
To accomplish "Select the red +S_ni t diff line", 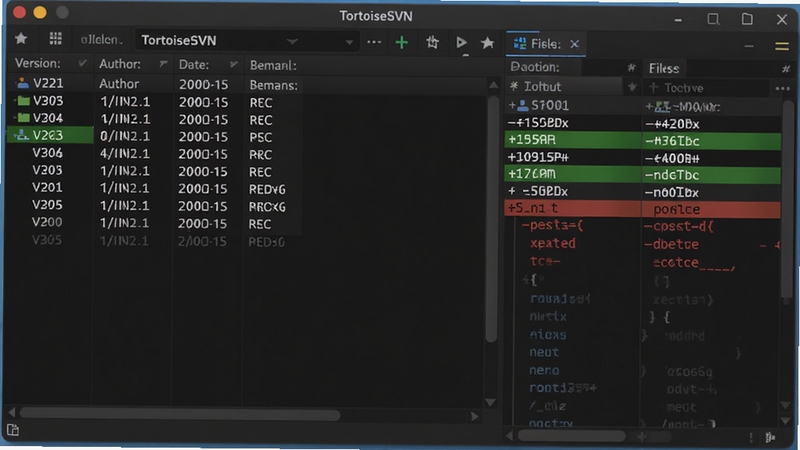I will [572, 208].
